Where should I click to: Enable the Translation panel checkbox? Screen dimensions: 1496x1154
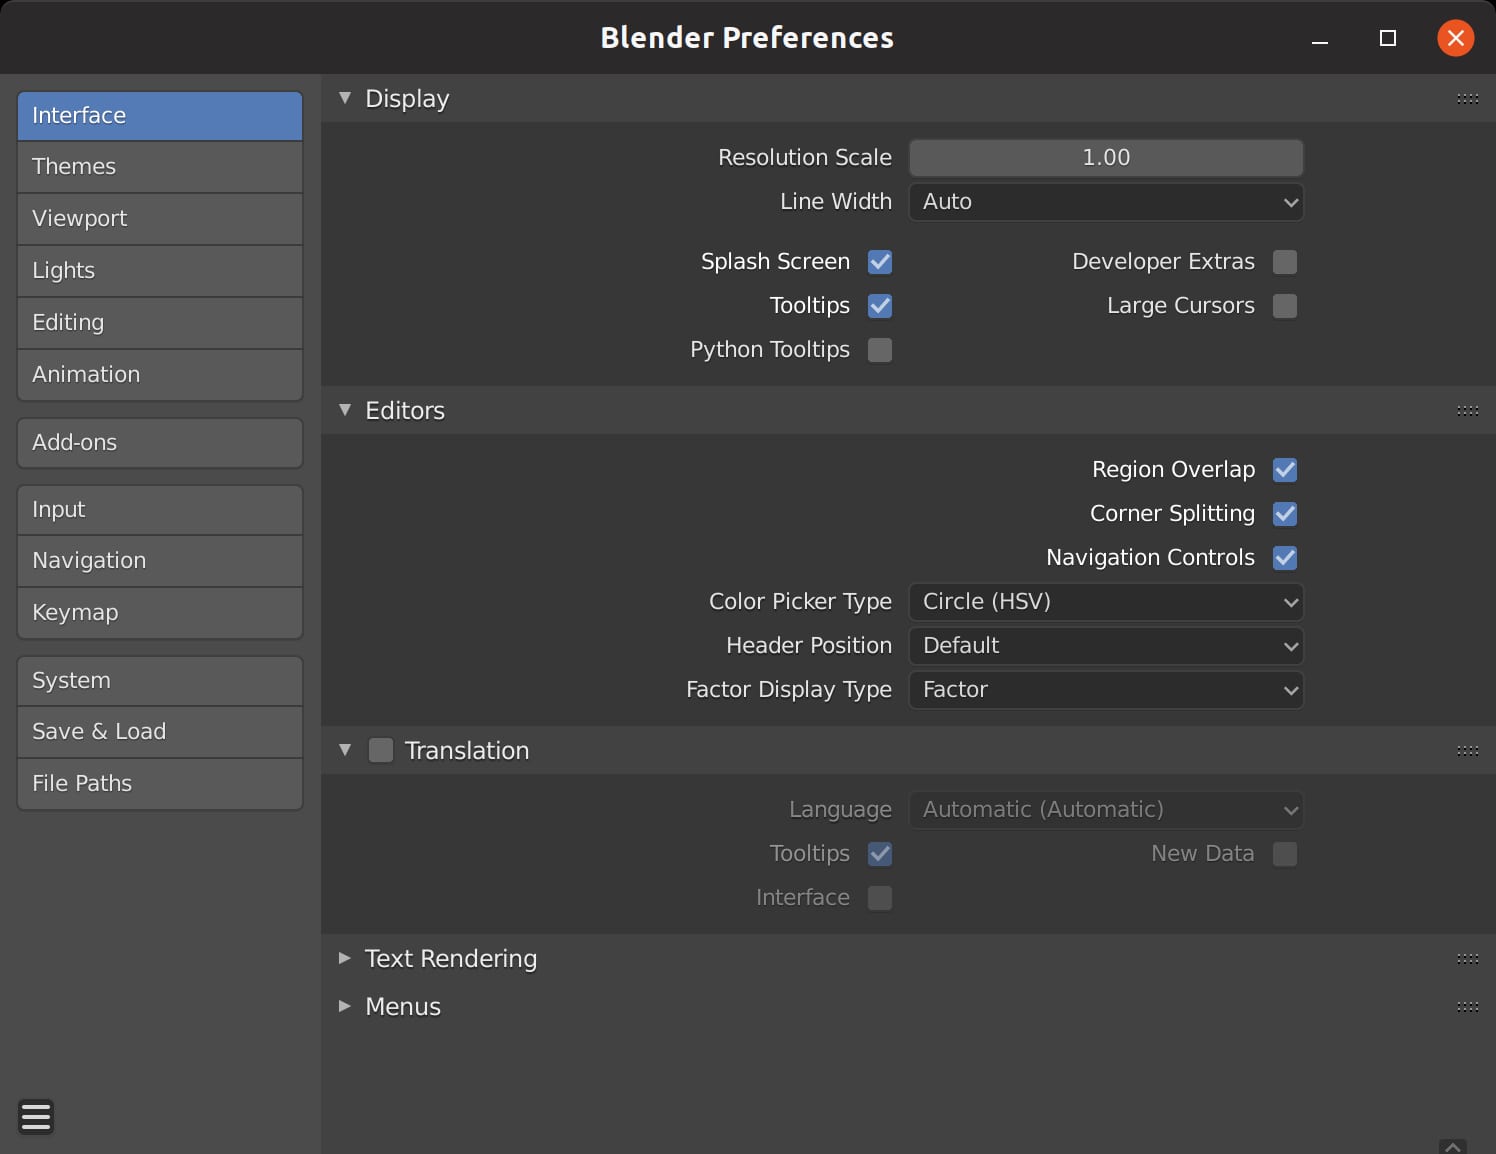[x=381, y=750]
